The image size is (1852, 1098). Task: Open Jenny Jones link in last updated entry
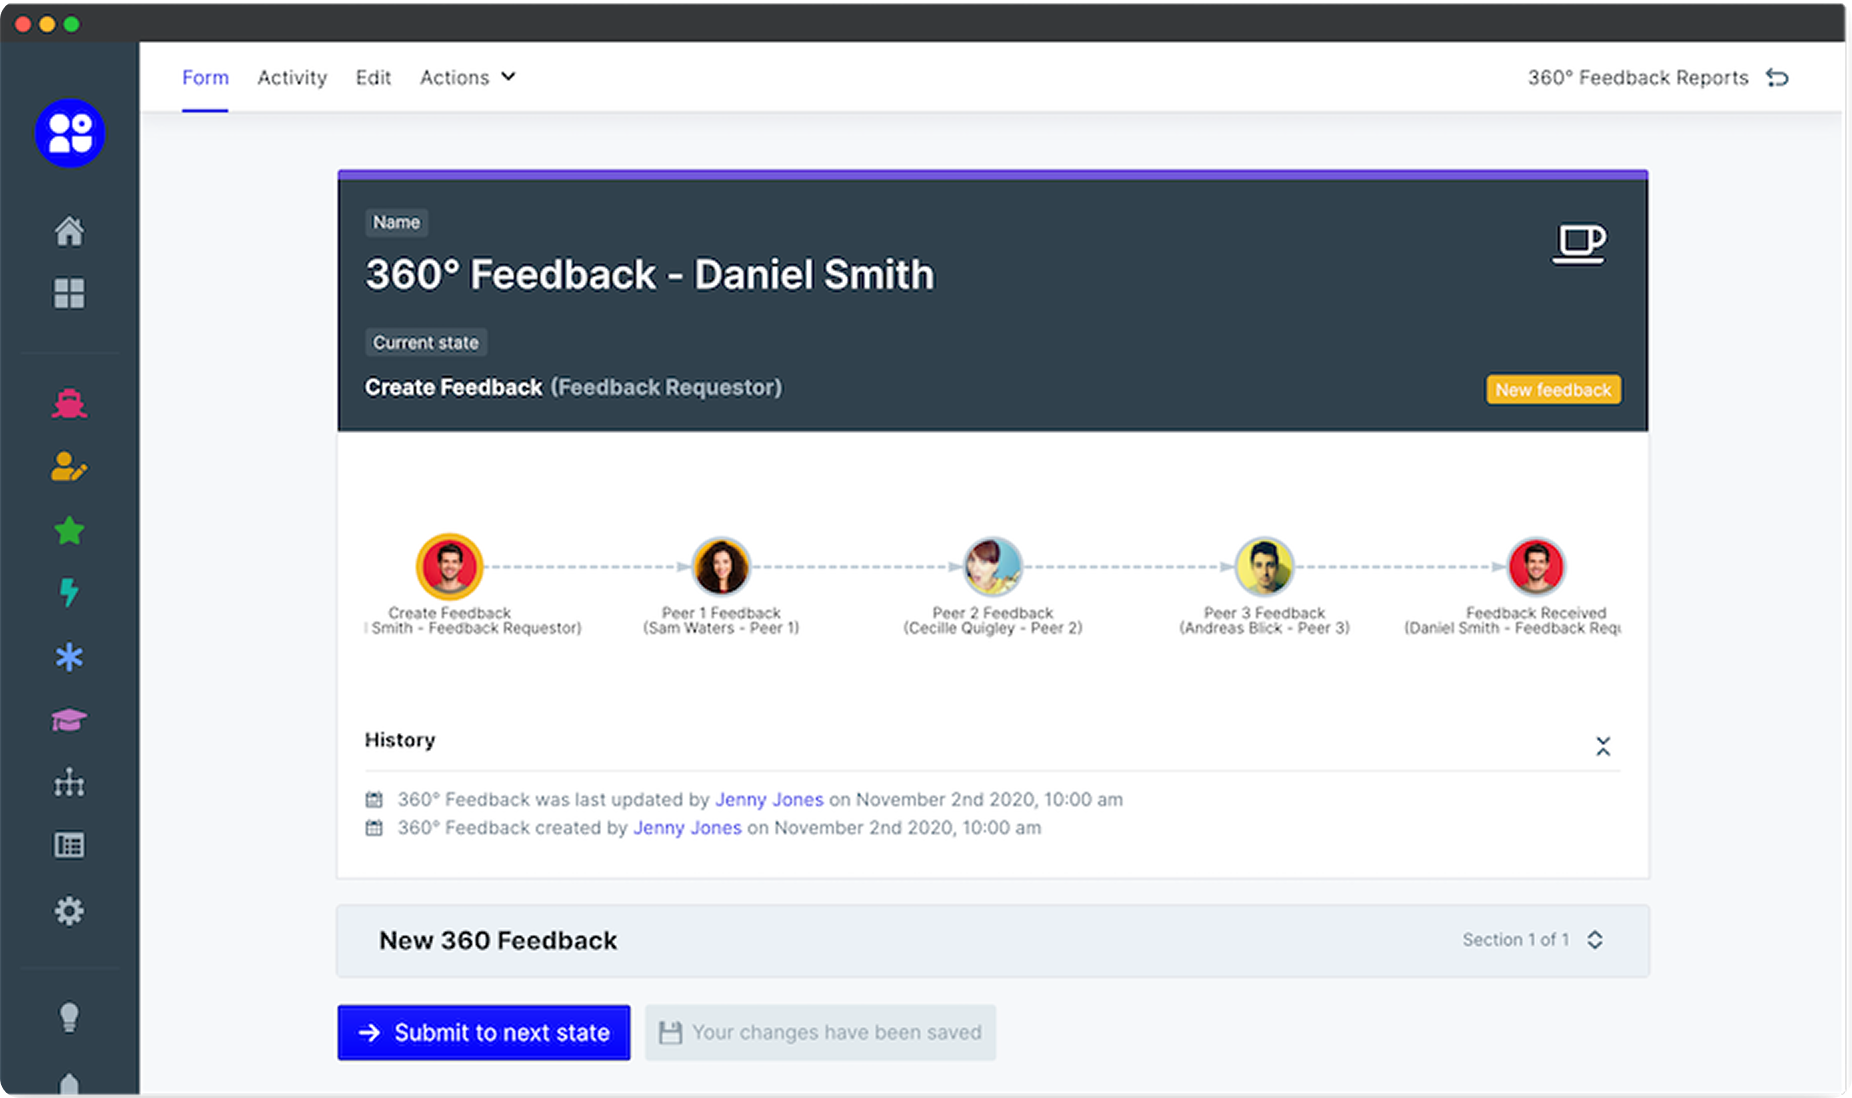pyautogui.click(x=769, y=799)
